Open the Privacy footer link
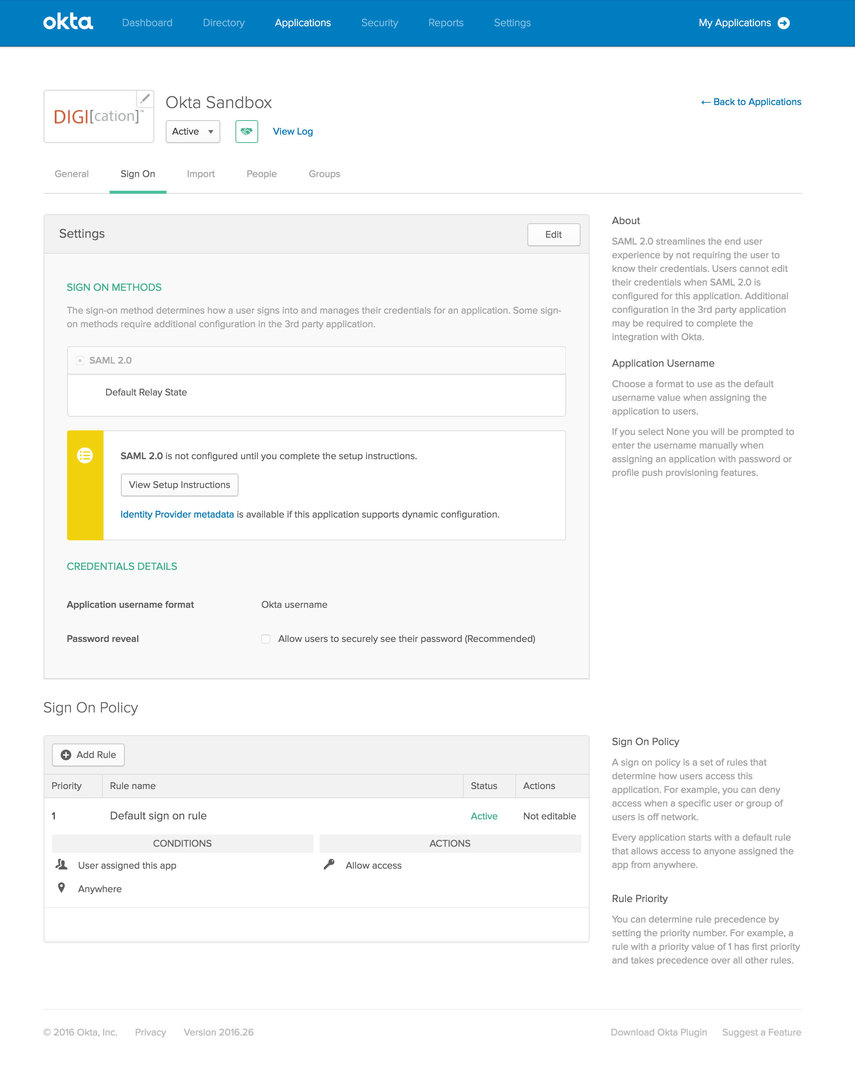The width and height of the screenshot is (855, 1078). tap(151, 1032)
